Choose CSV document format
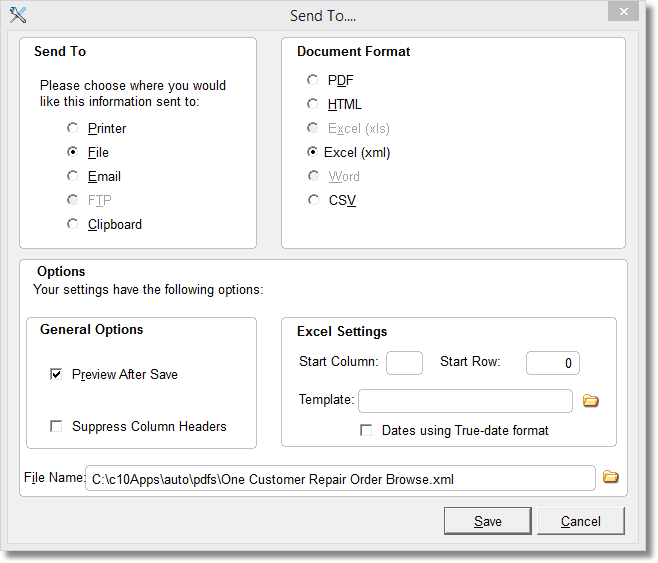 tap(313, 200)
